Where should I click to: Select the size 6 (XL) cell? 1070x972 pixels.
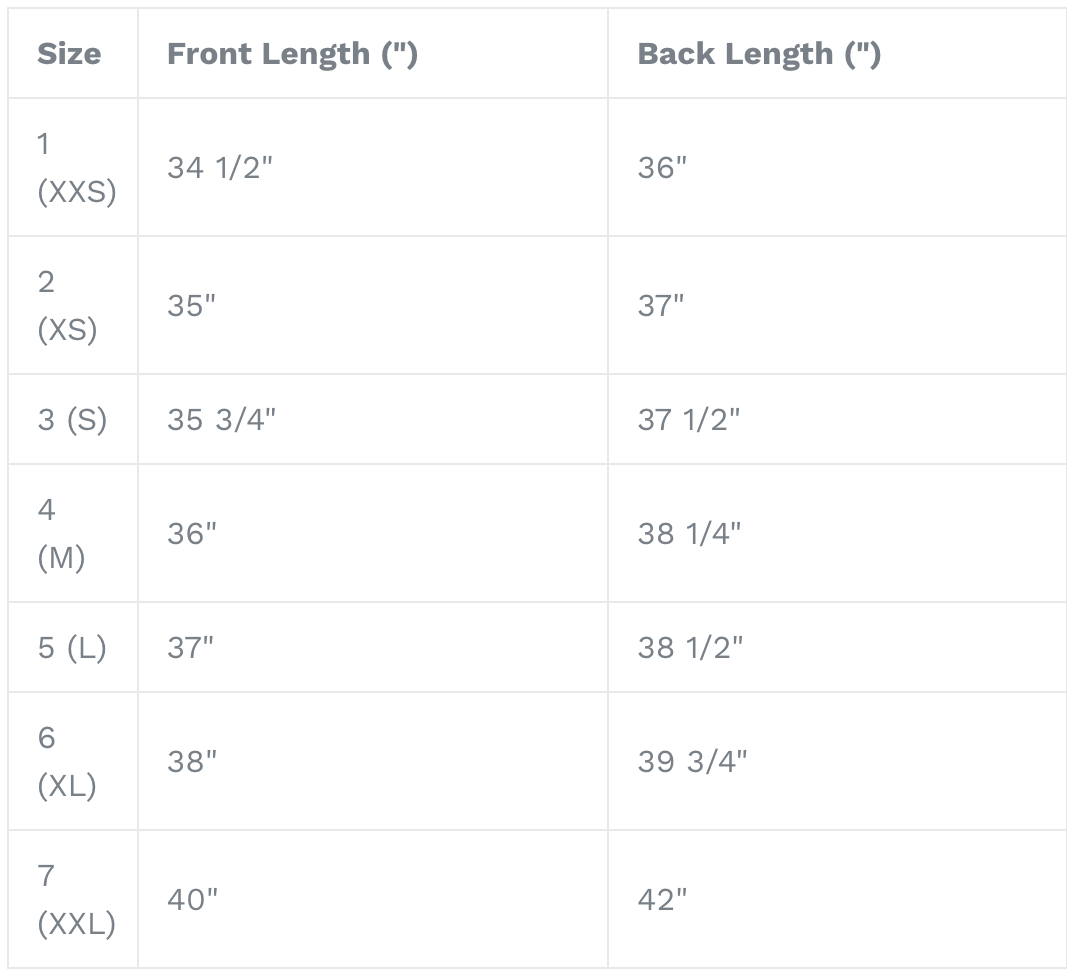[x=67, y=761]
